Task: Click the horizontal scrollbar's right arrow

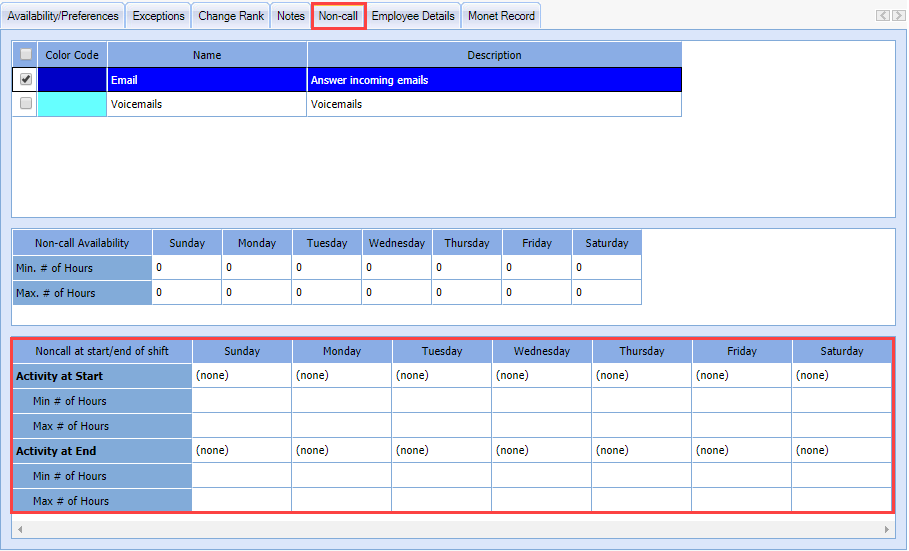Action: 887,528
